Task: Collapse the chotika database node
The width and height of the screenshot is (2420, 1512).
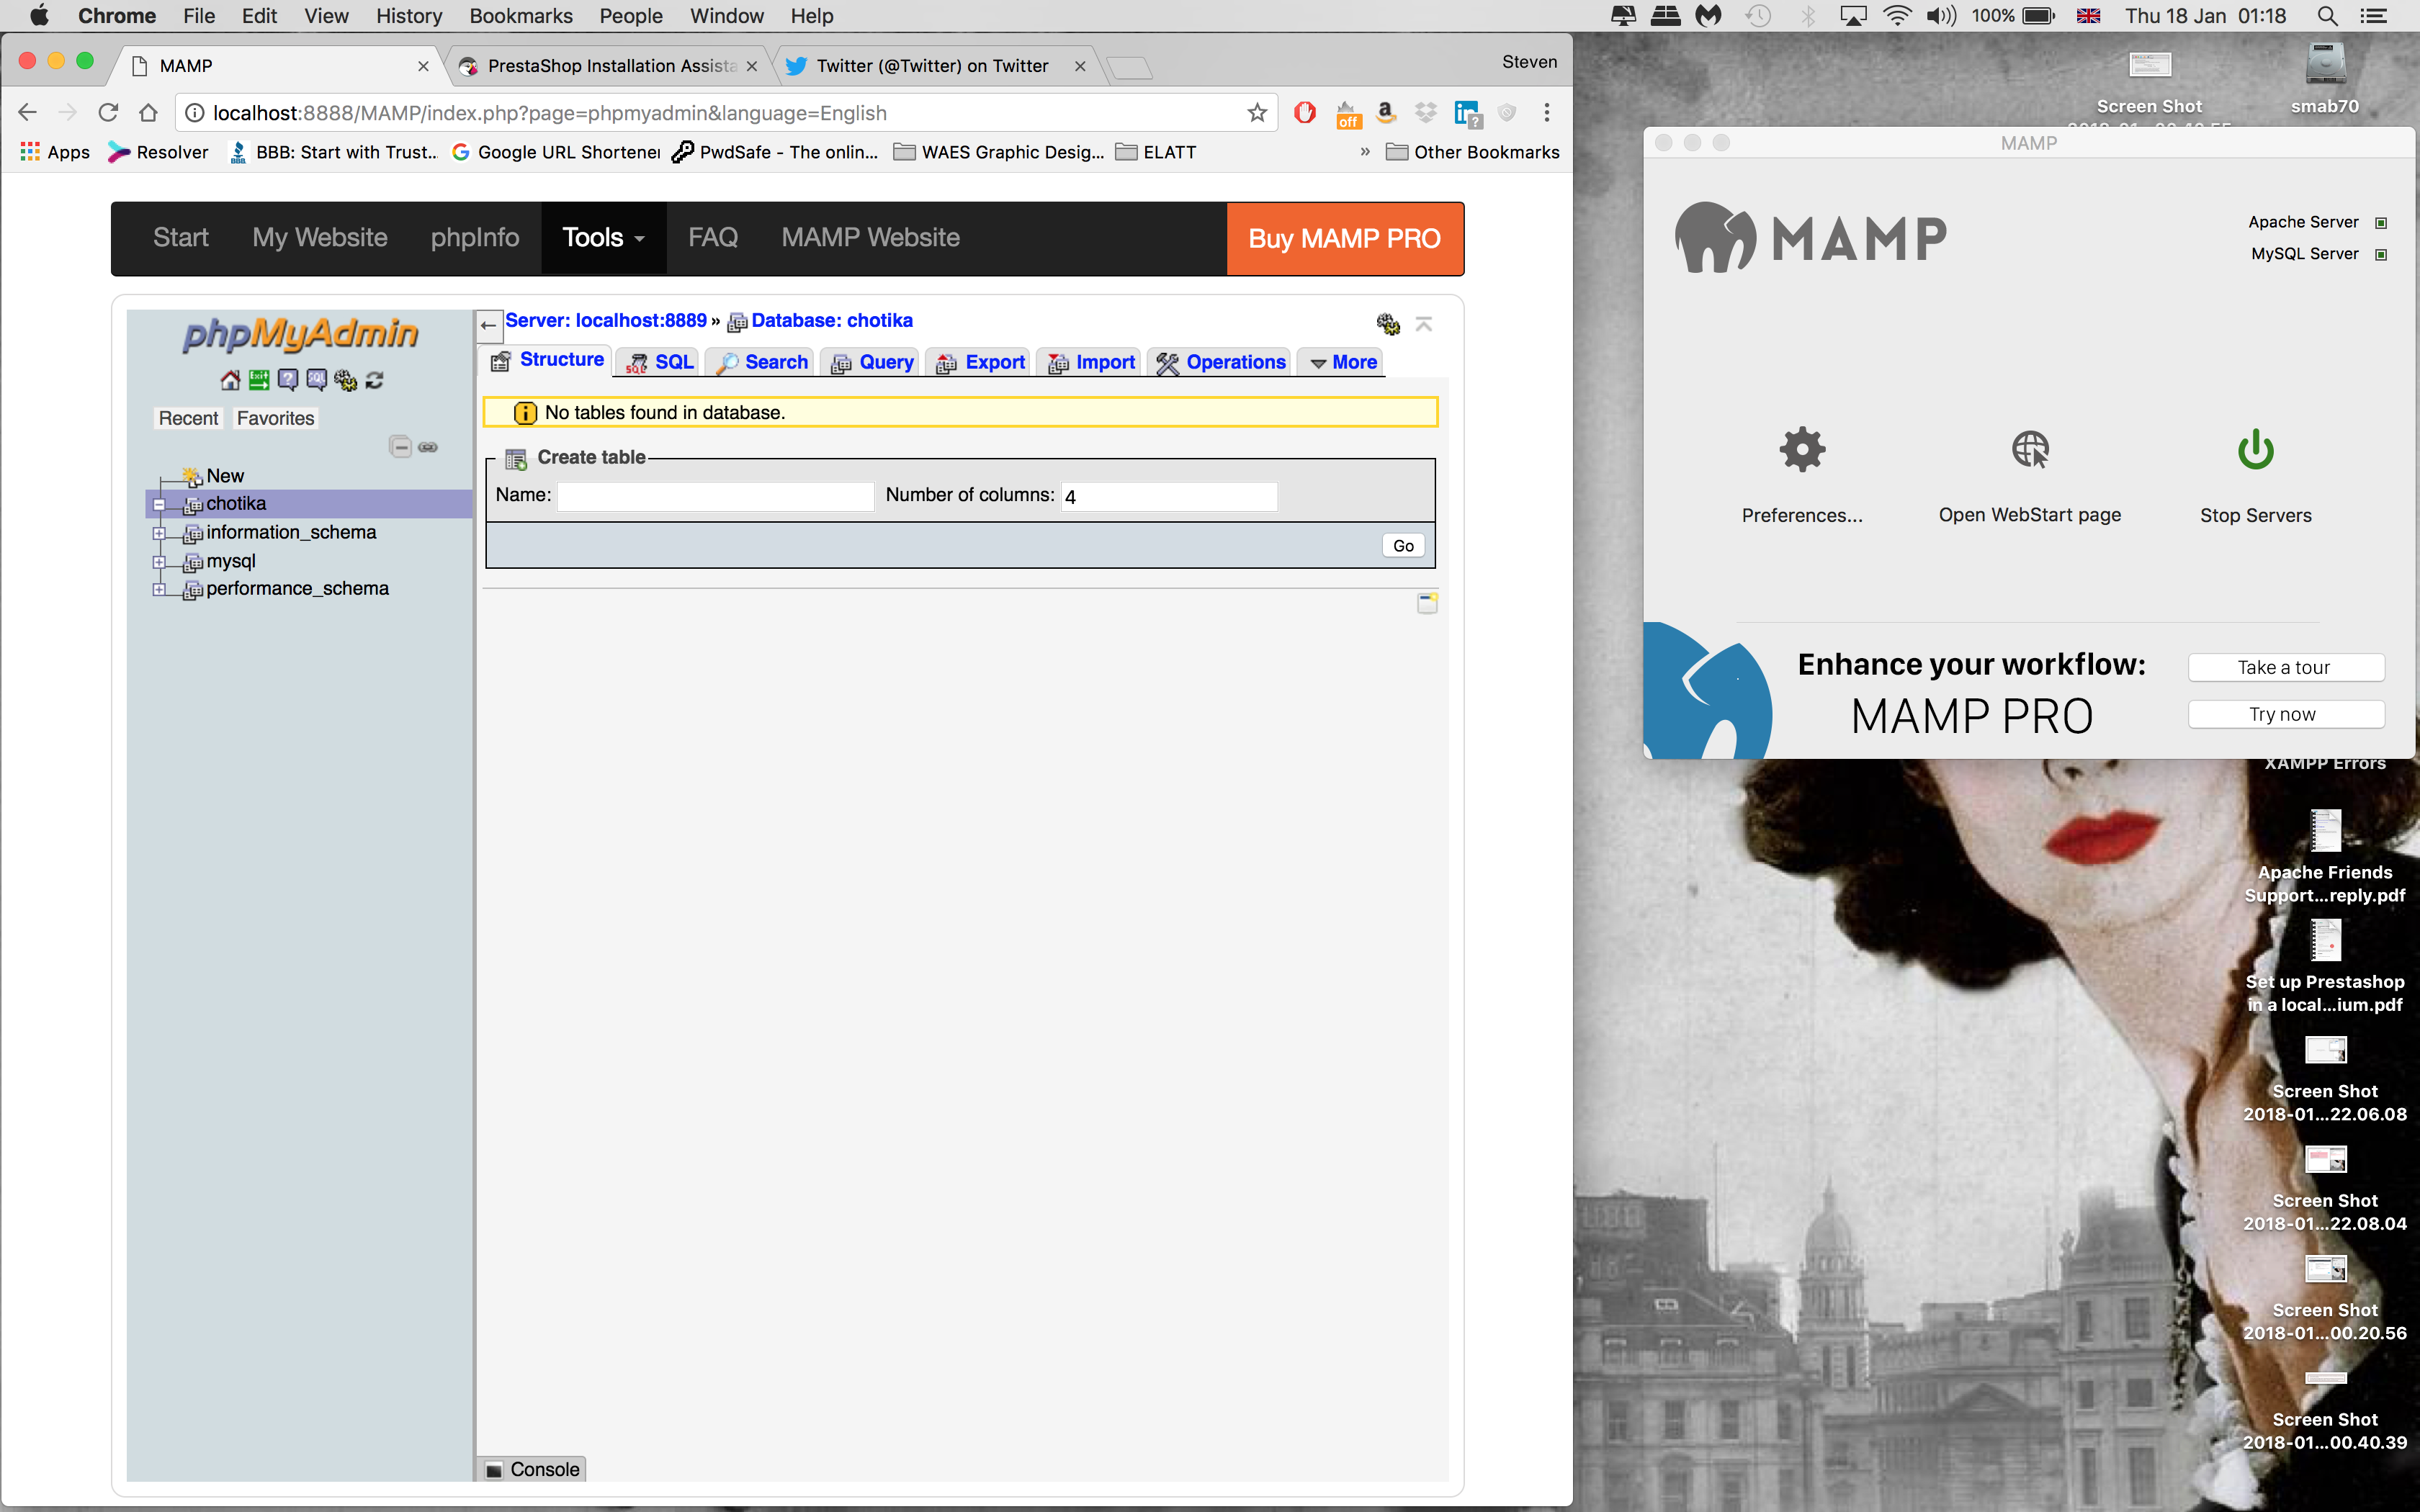Action: pos(159,504)
